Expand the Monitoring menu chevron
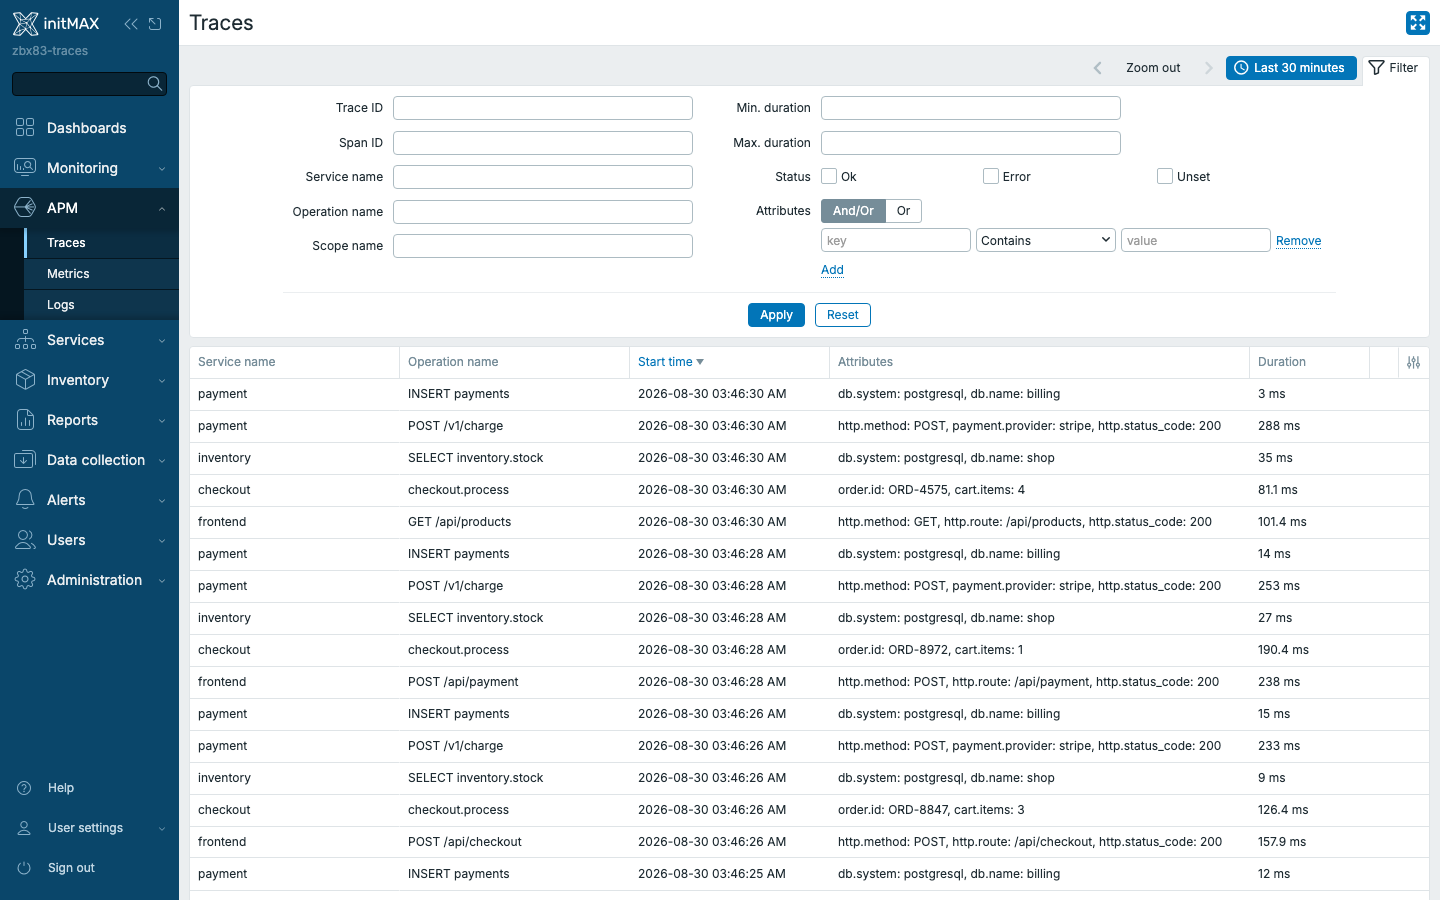1440x900 pixels. point(162,169)
